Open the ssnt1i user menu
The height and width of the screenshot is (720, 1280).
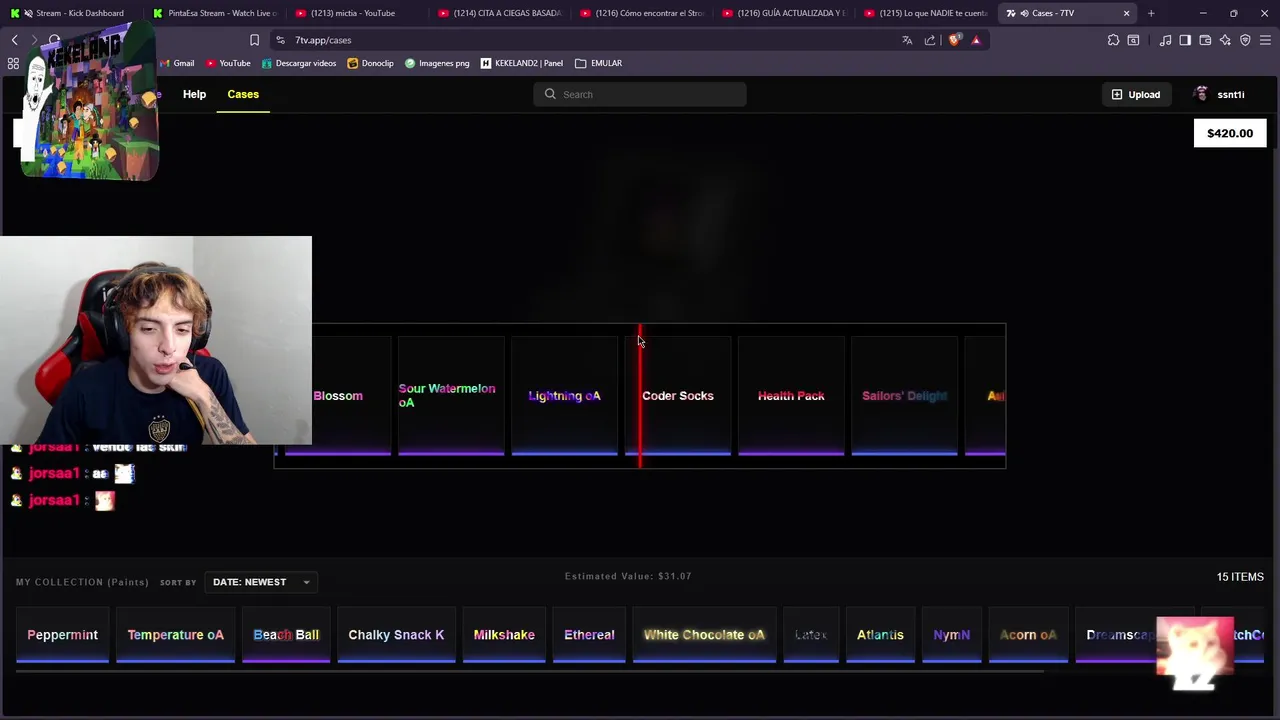coord(1220,94)
